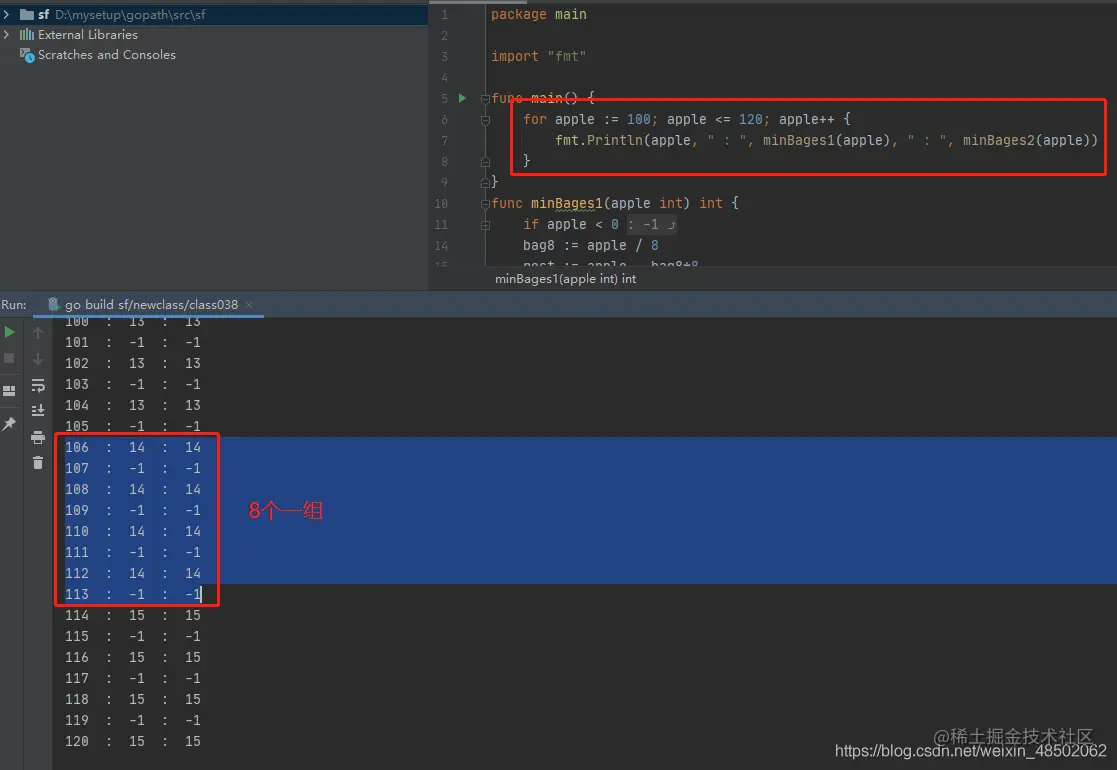Close the go build sf/newclass/class038 tab
The height and width of the screenshot is (770, 1117).
pyautogui.click(x=249, y=304)
